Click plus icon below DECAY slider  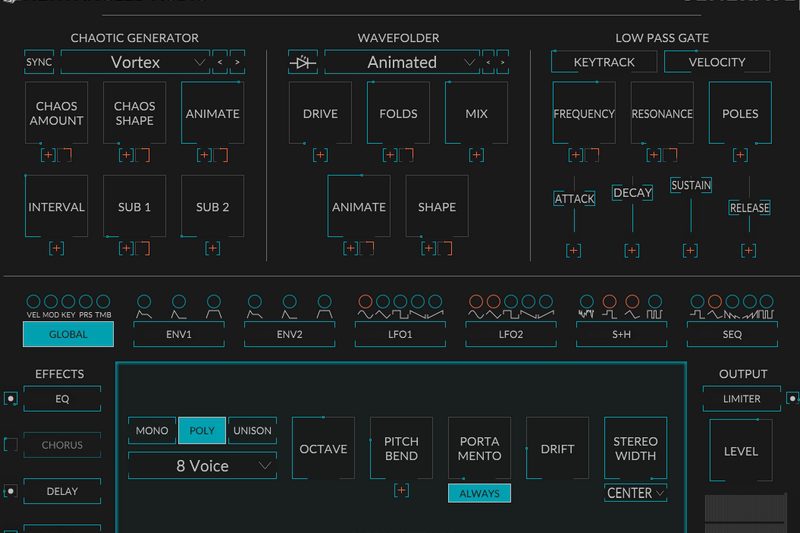(x=632, y=250)
